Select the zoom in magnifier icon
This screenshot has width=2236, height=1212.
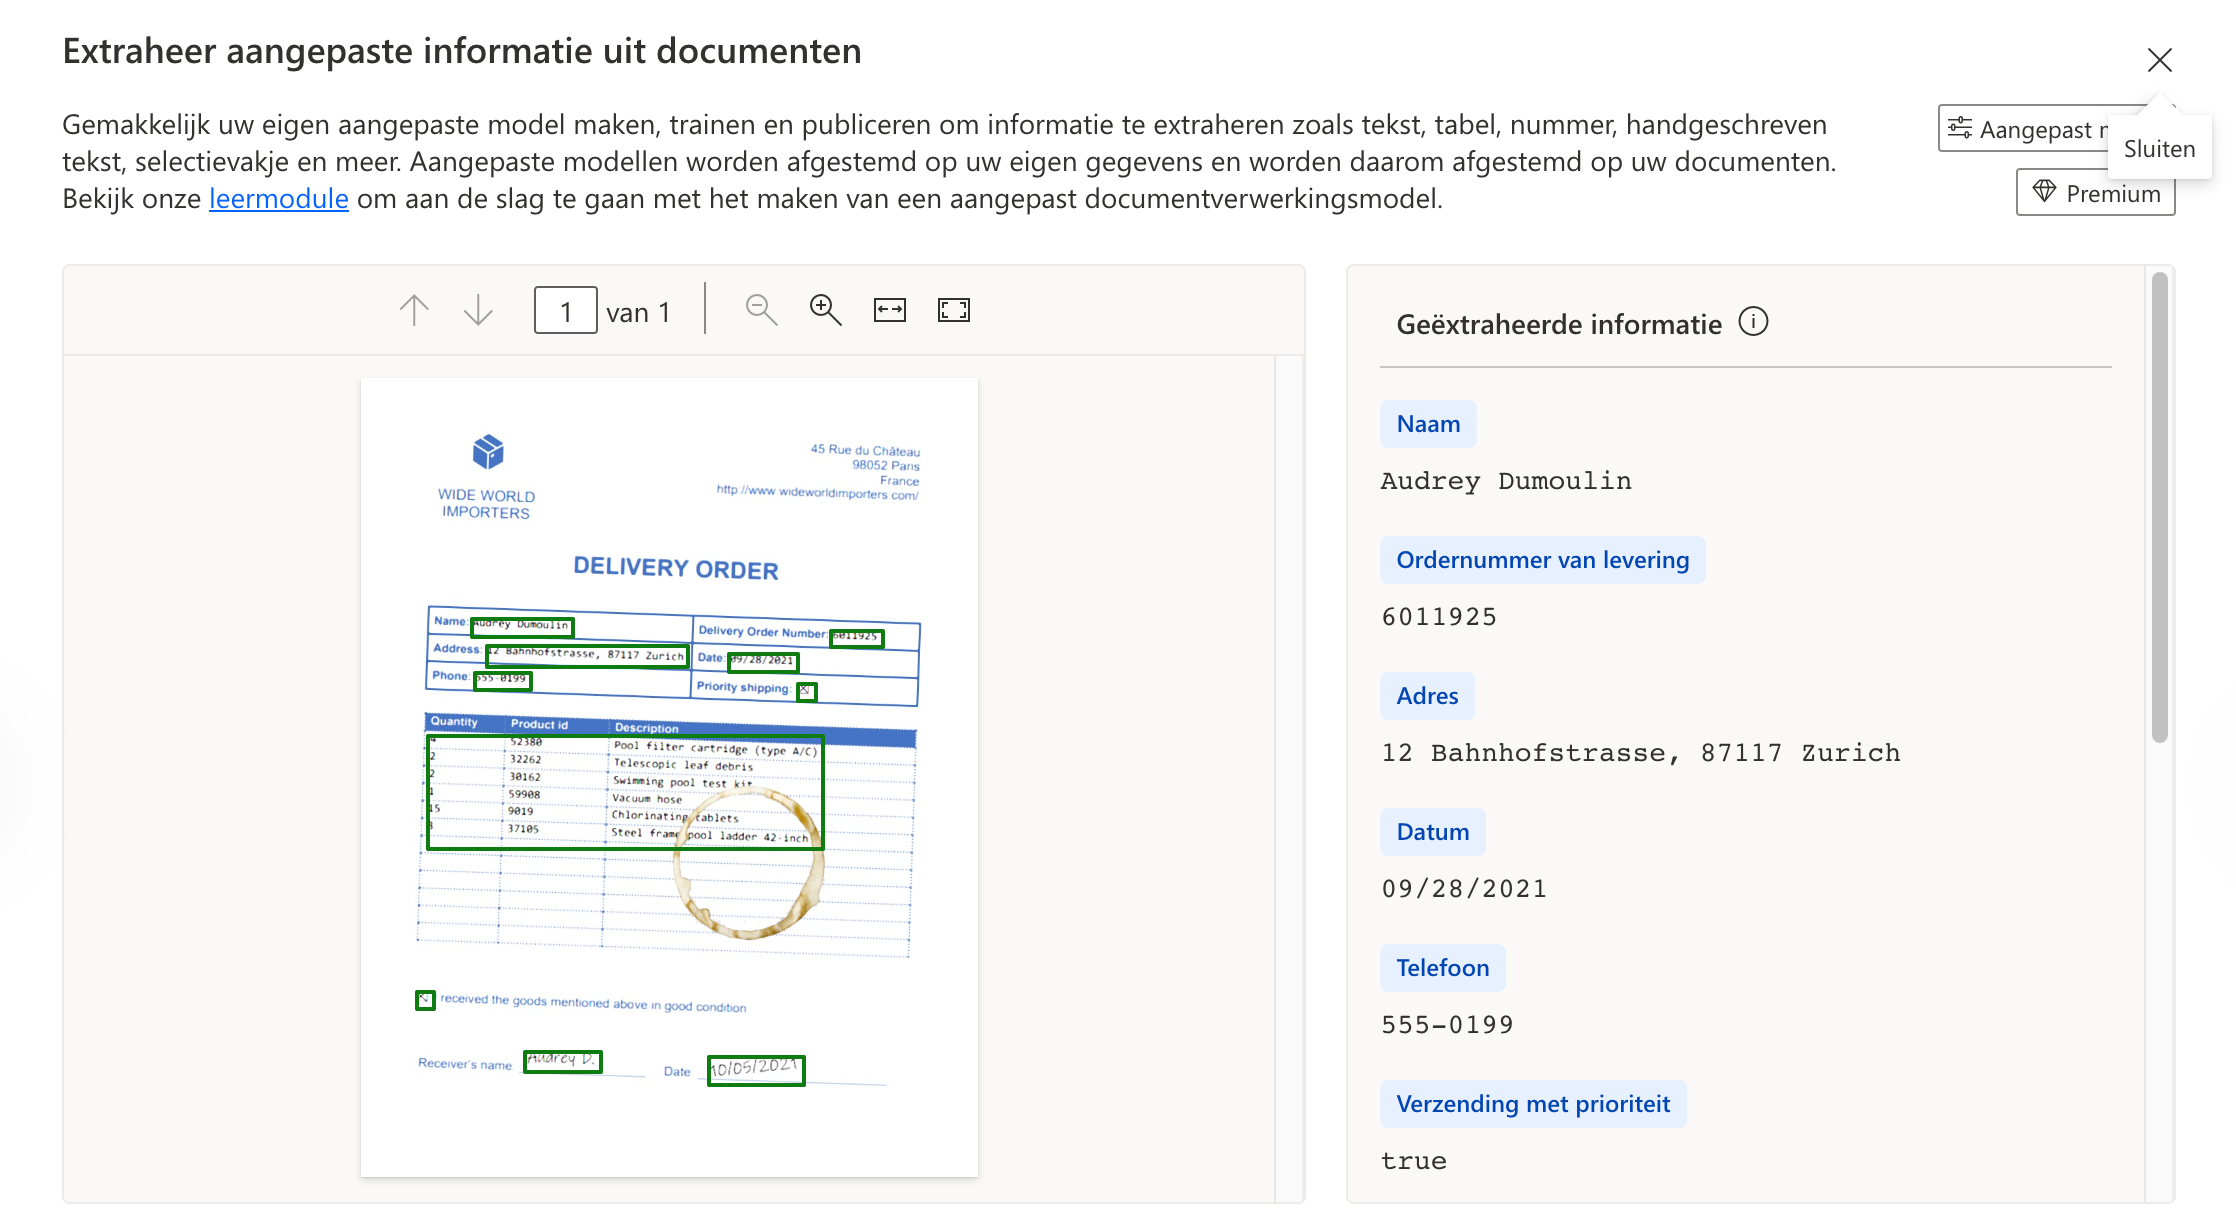pyautogui.click(x=825, y=310)
